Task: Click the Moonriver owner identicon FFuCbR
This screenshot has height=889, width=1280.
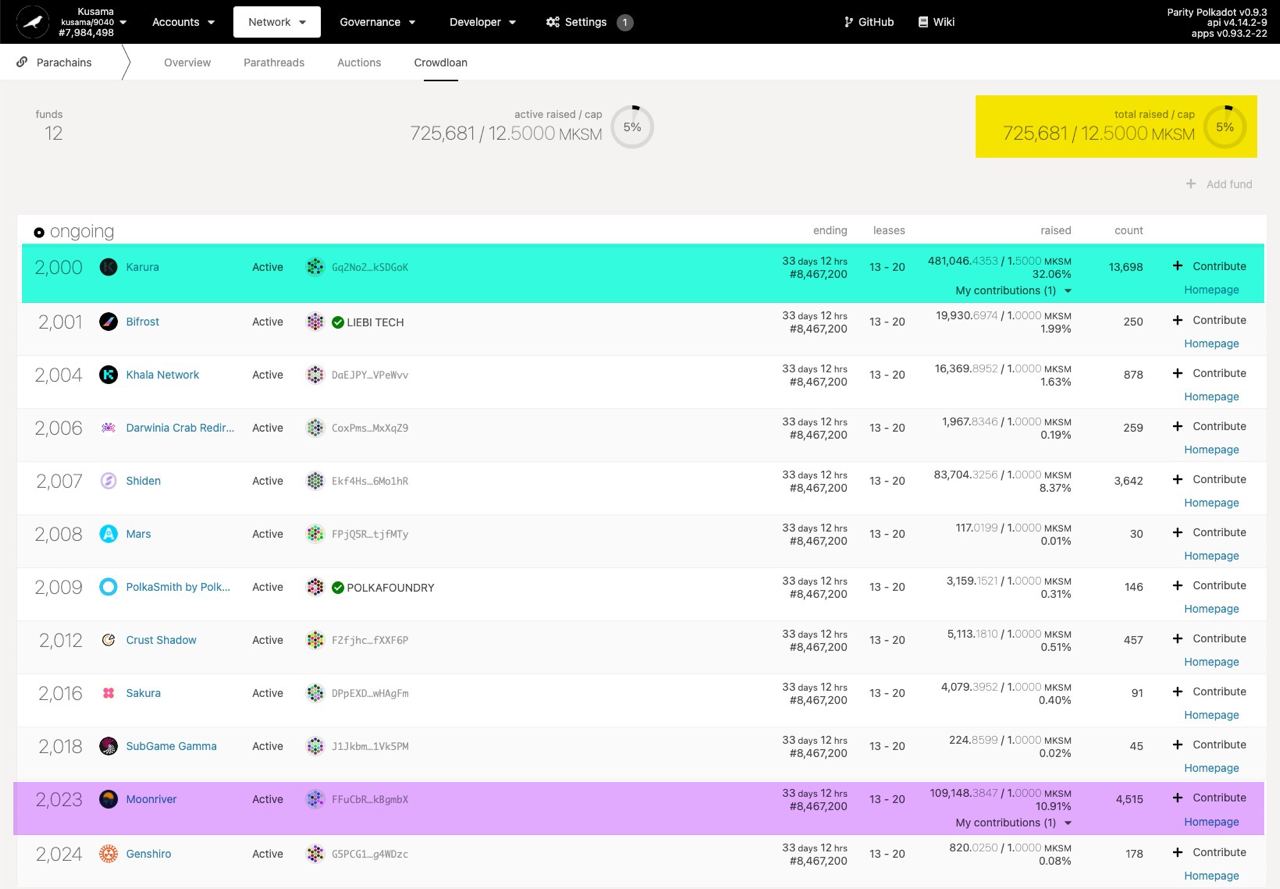Action: click(x=315, y=799)
